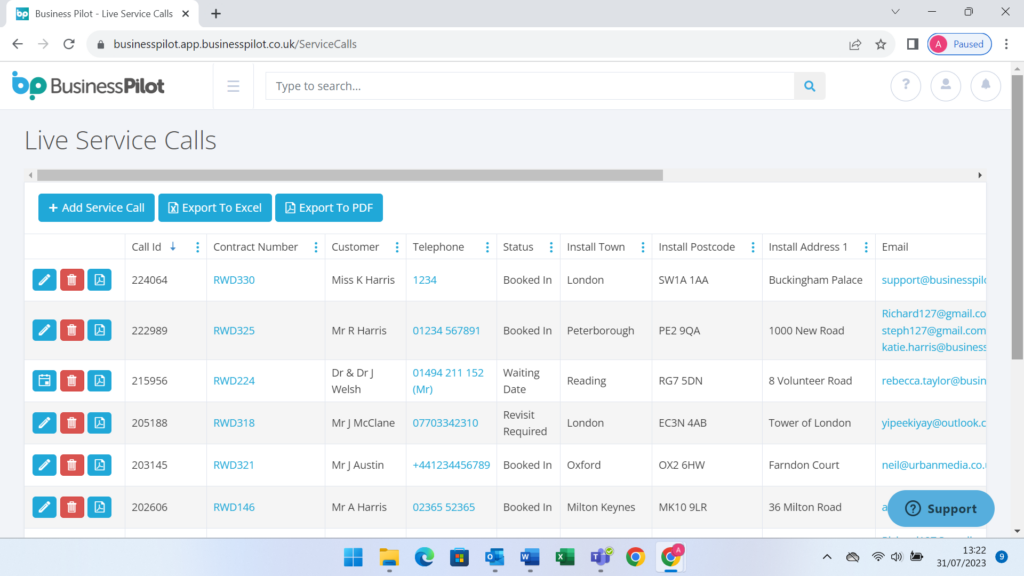Delete service call 205188
The image size is (1024, 576).
(72, 423)
